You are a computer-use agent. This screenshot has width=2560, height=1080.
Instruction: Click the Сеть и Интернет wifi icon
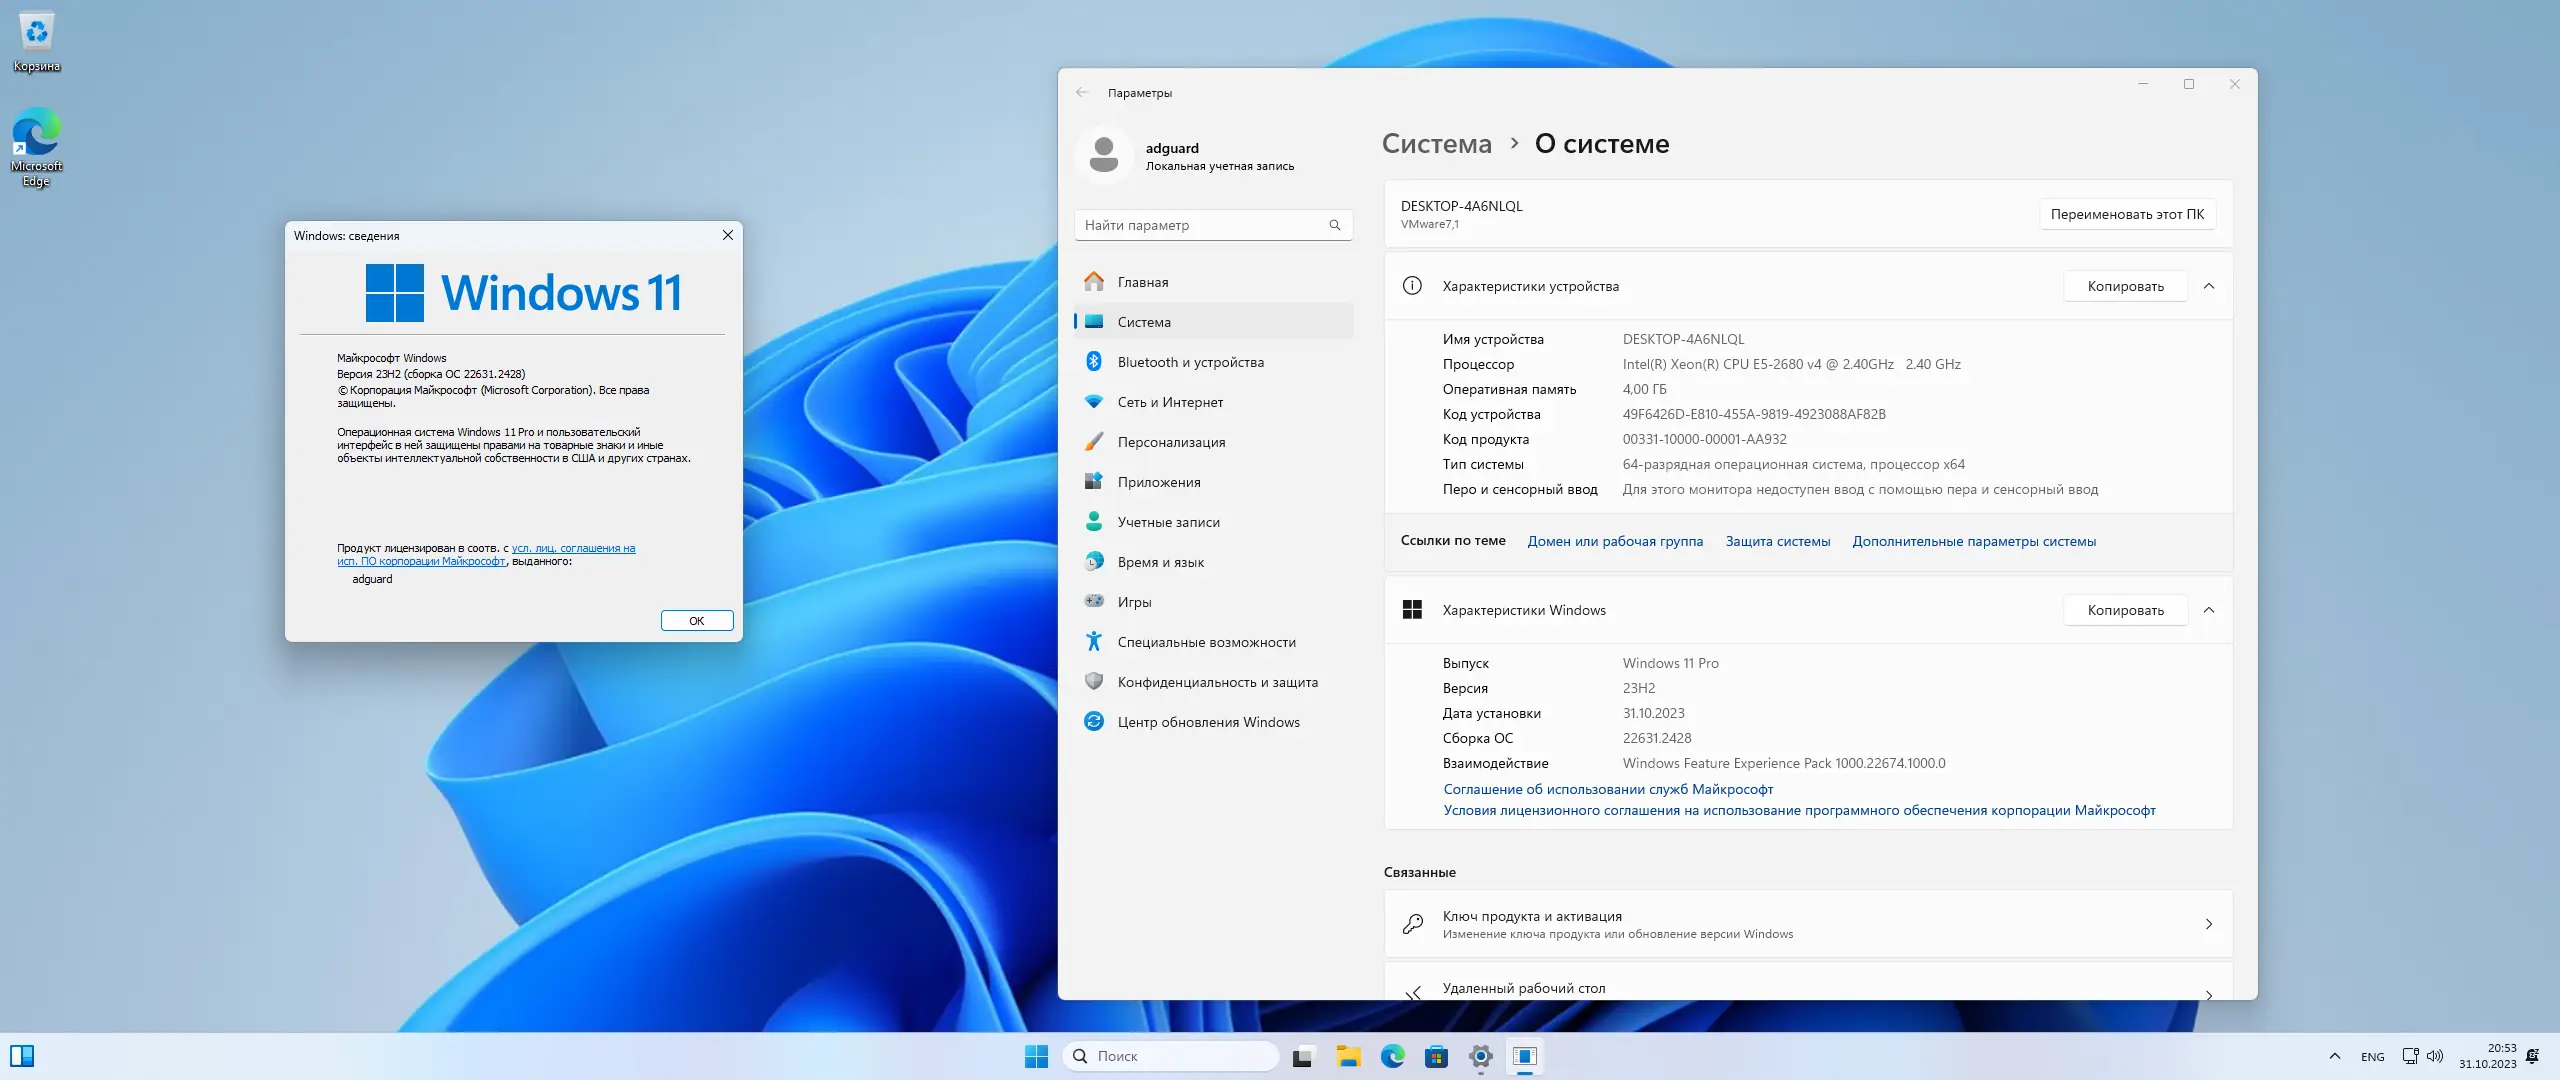pyautogui.click(x=1094, y=402)
